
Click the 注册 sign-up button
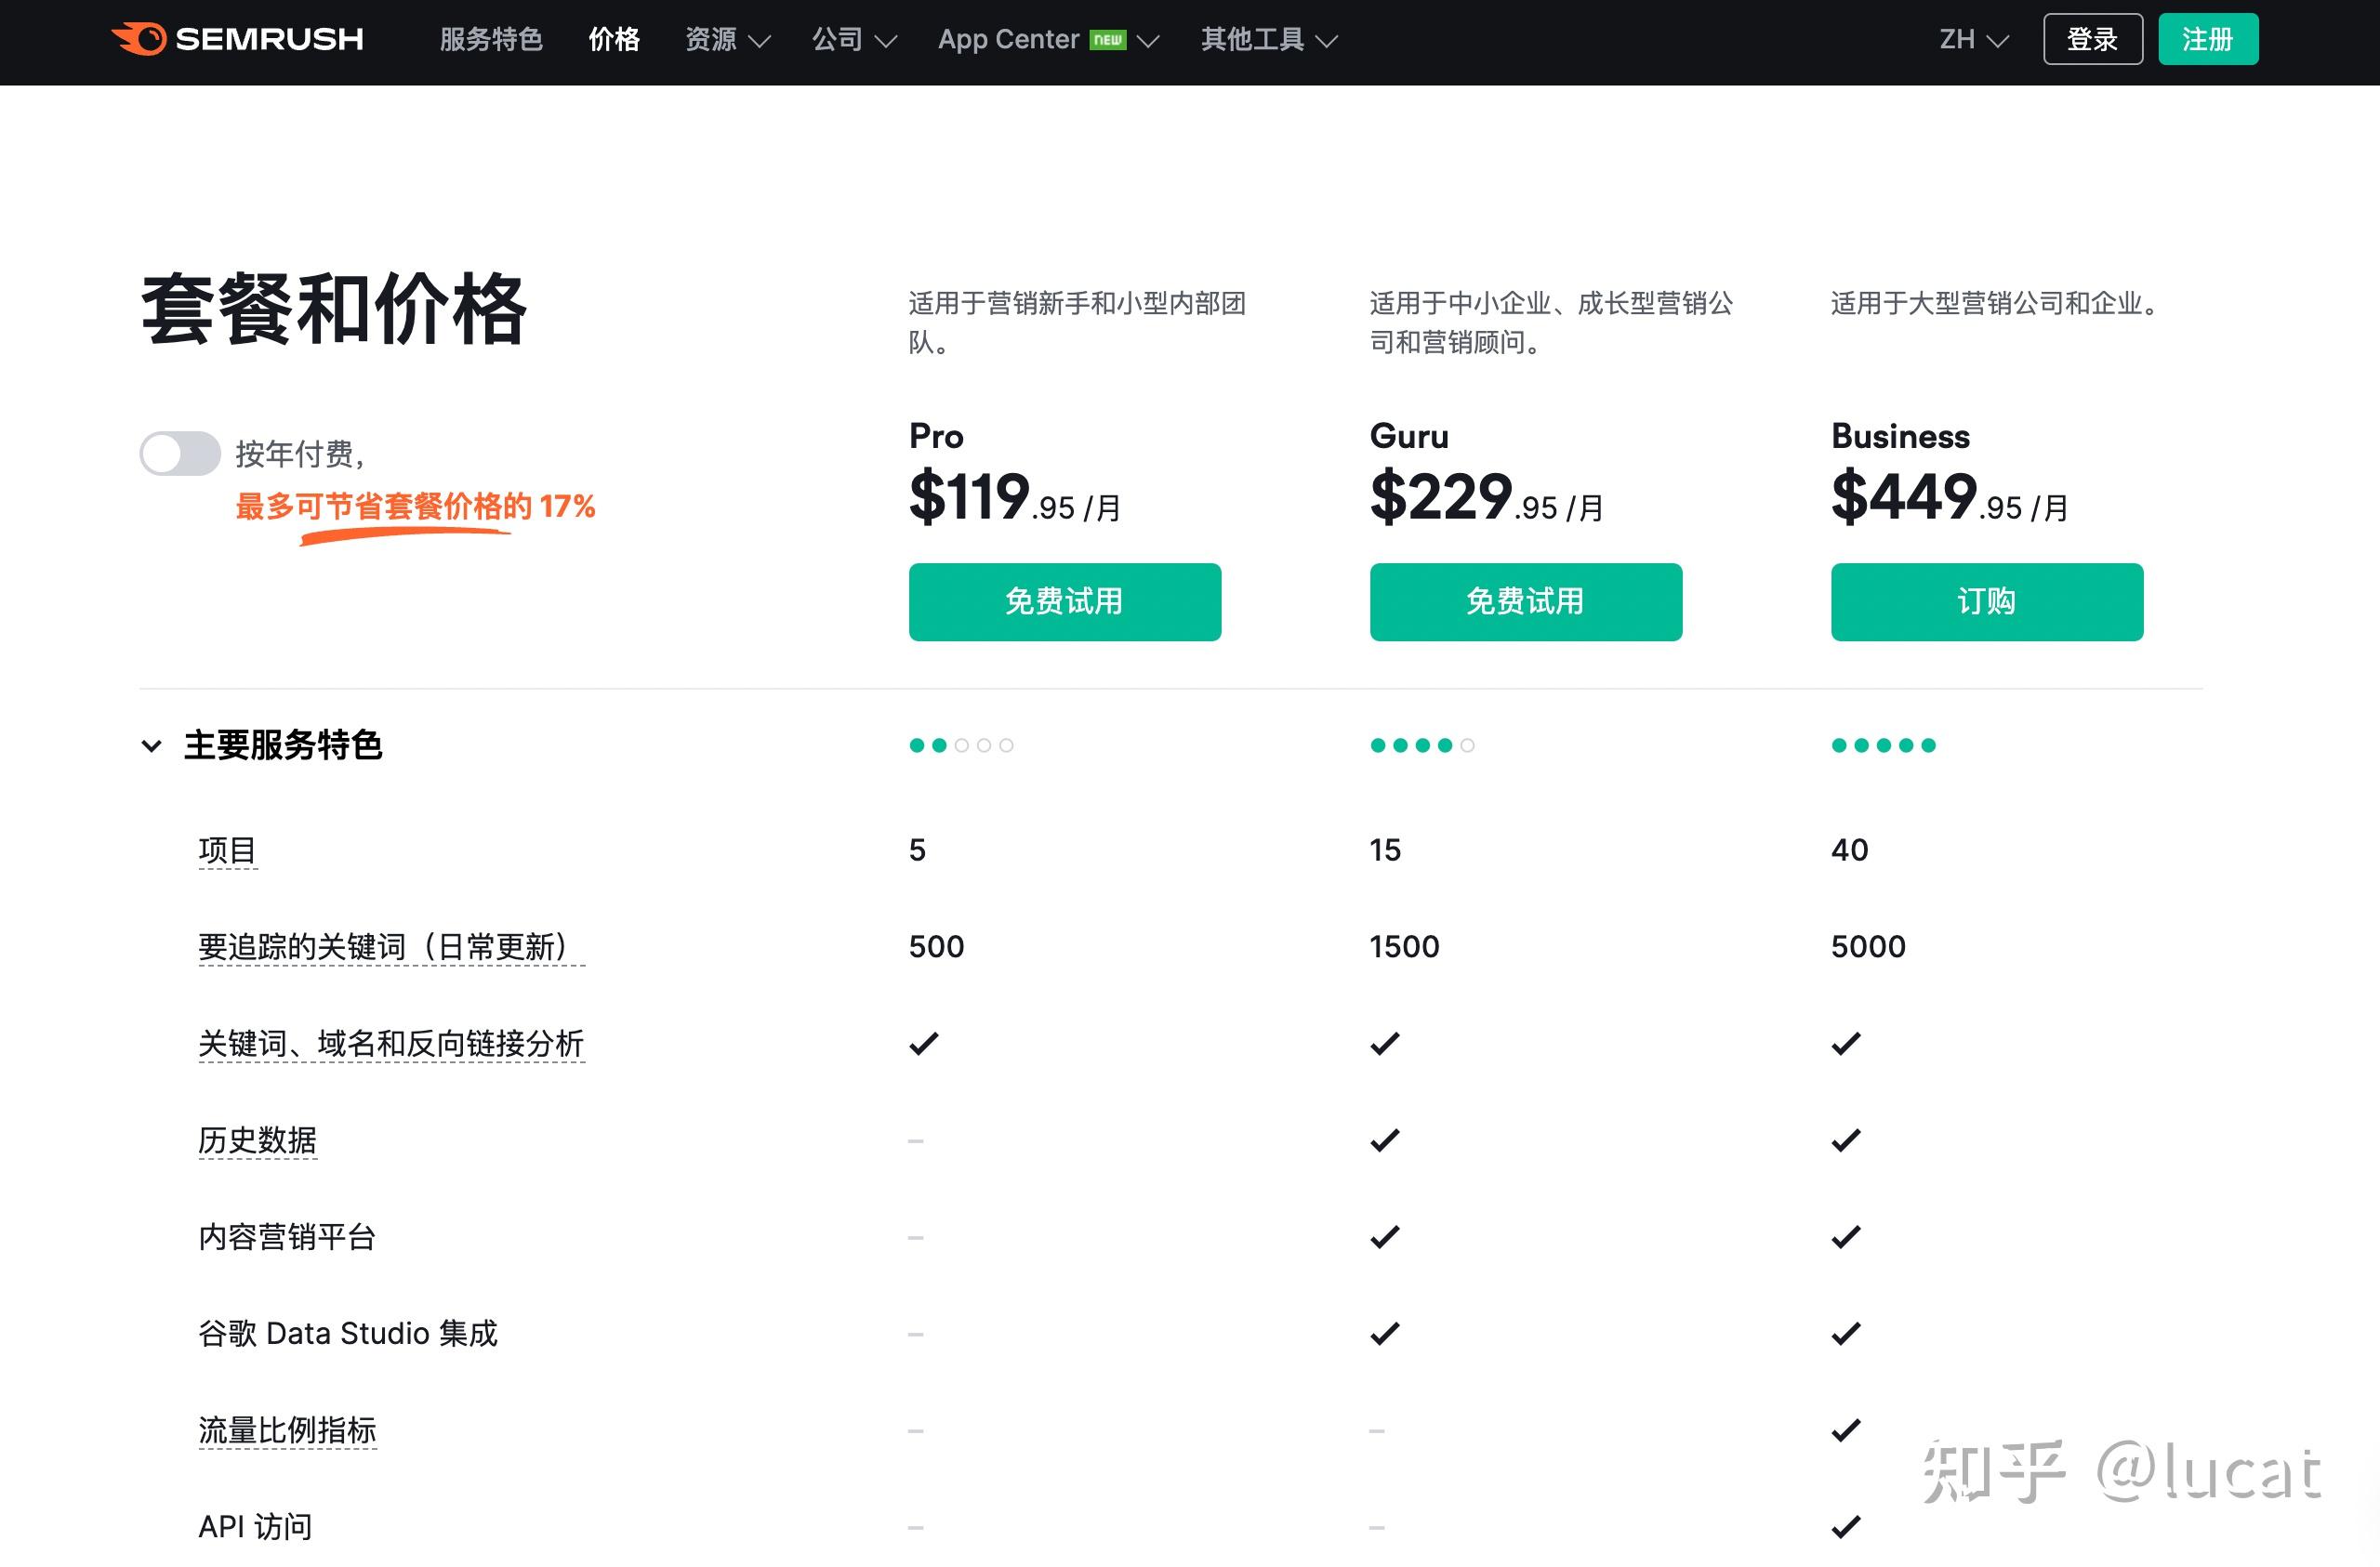coord(2208,38)
